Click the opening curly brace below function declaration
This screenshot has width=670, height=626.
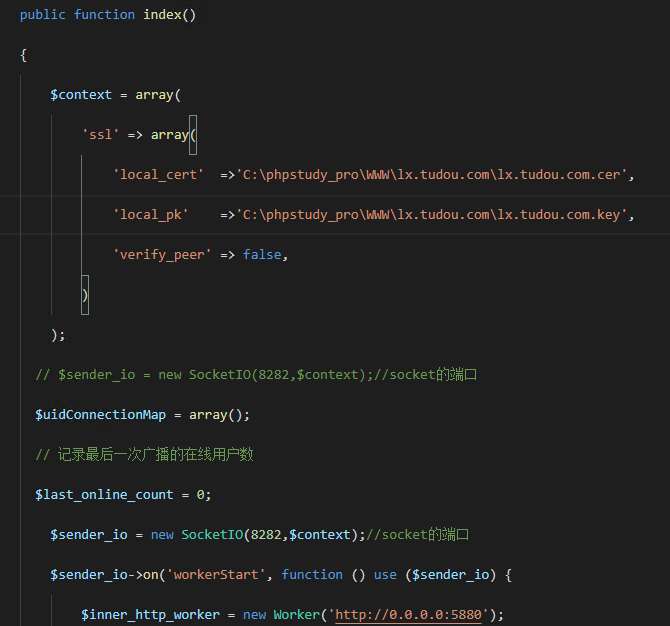click(x=24, y=55)
